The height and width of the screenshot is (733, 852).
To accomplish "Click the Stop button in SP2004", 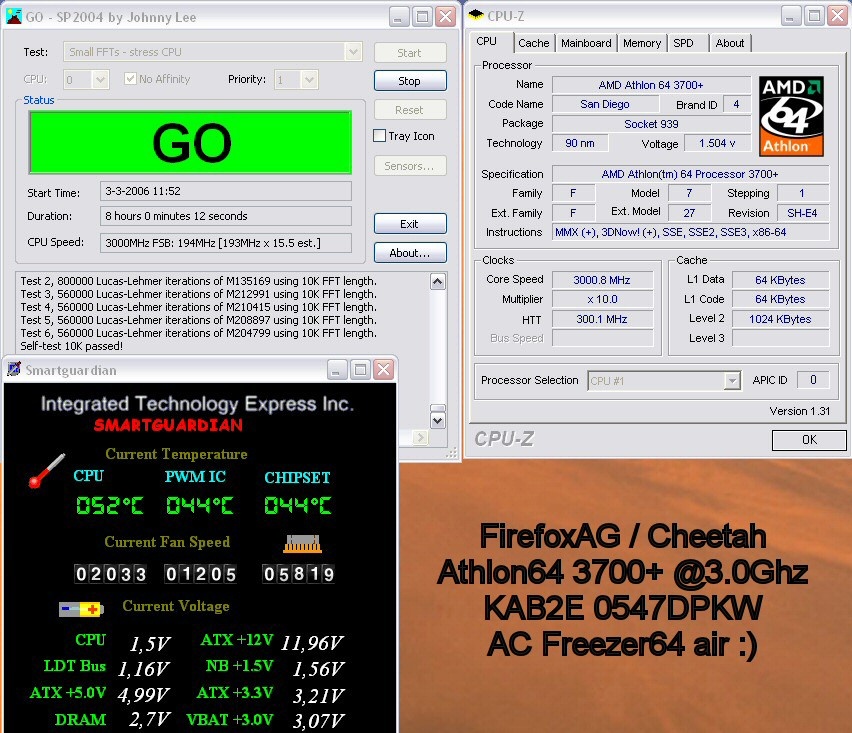I will pyautogui.click(x=410, y=81).
